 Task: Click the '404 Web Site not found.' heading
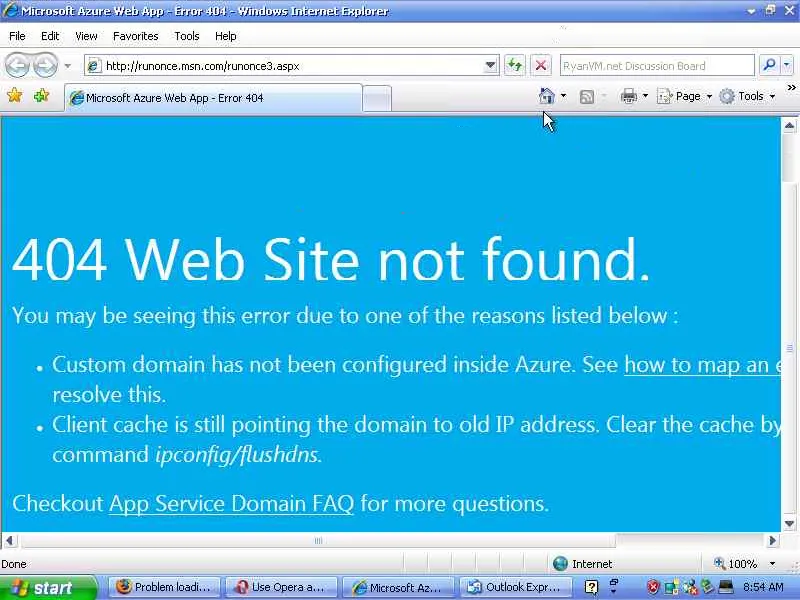coord(331,259)
